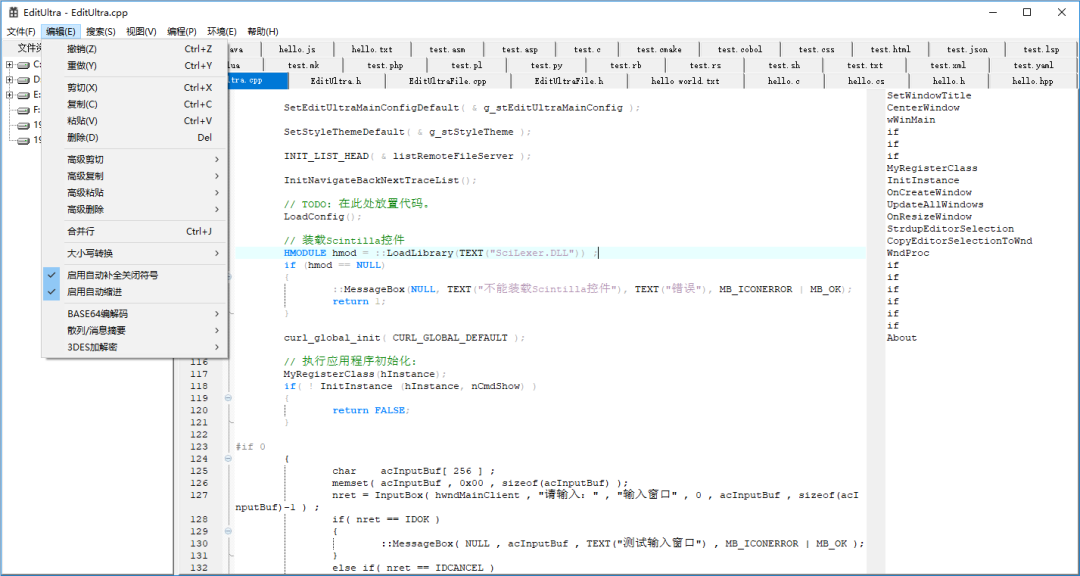Jump to MyRegisterClass in symbol list
Screen dimensions: 1080x576
(932, 168)
